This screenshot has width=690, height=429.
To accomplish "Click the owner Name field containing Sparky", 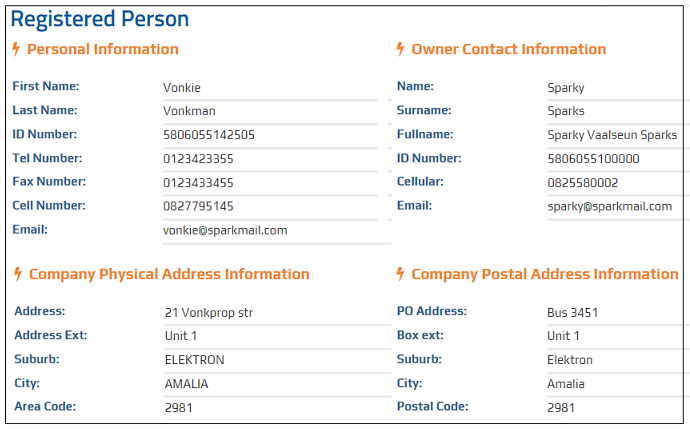I will tap(617, 88).
